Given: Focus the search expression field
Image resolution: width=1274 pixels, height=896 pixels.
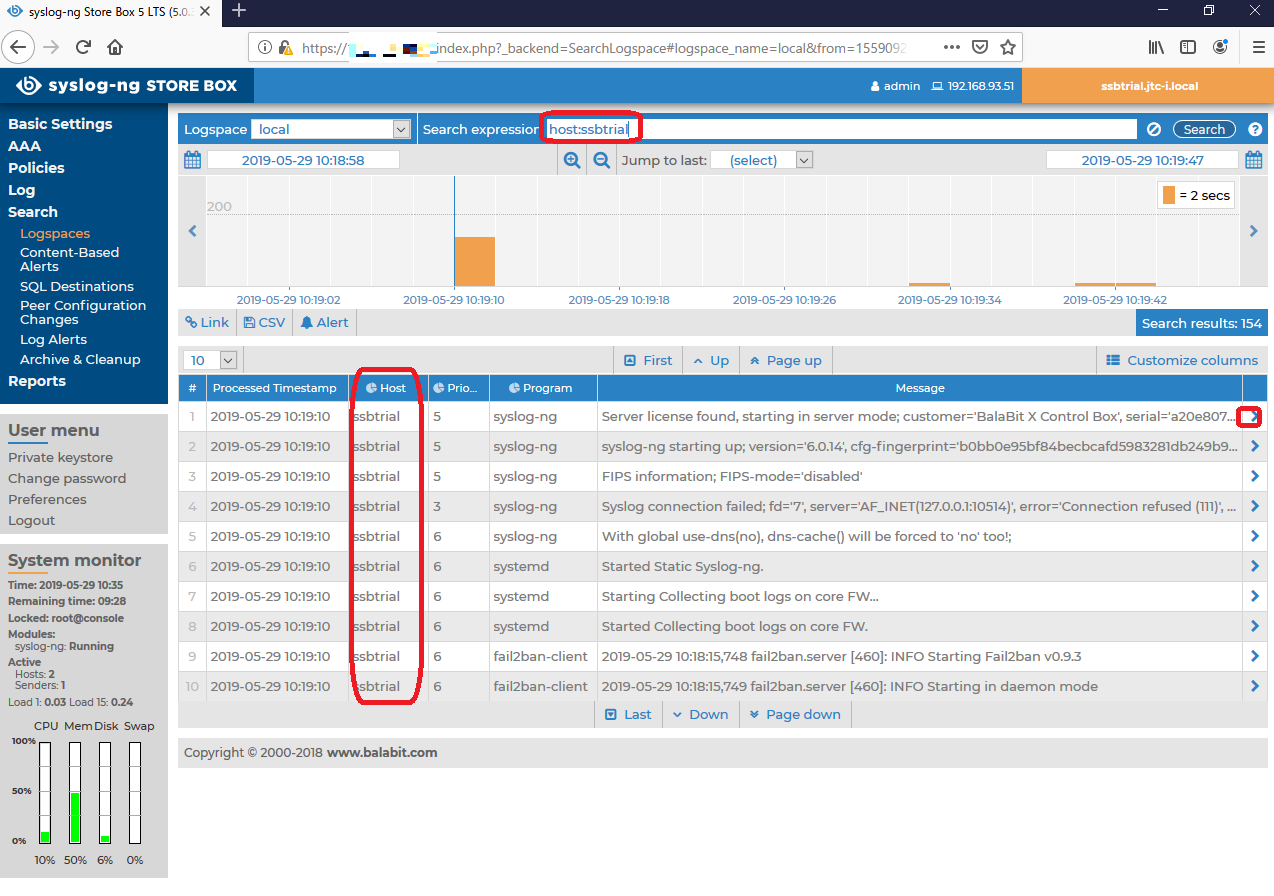Looking at the screenshot, I should [840, 129].
